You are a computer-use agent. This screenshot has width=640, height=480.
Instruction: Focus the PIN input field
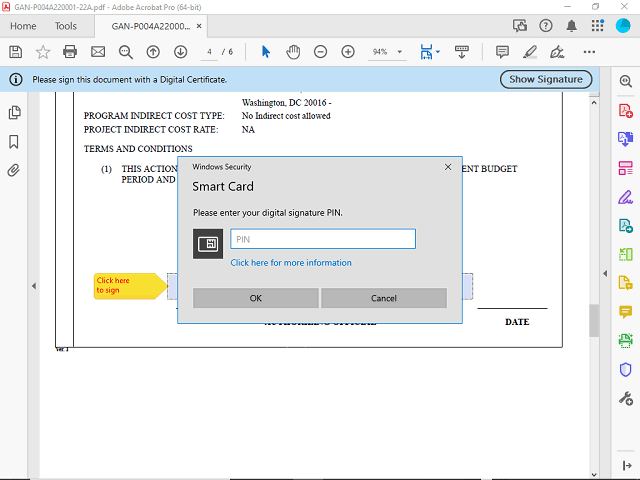pyautogui.click(x=323, y=239)
